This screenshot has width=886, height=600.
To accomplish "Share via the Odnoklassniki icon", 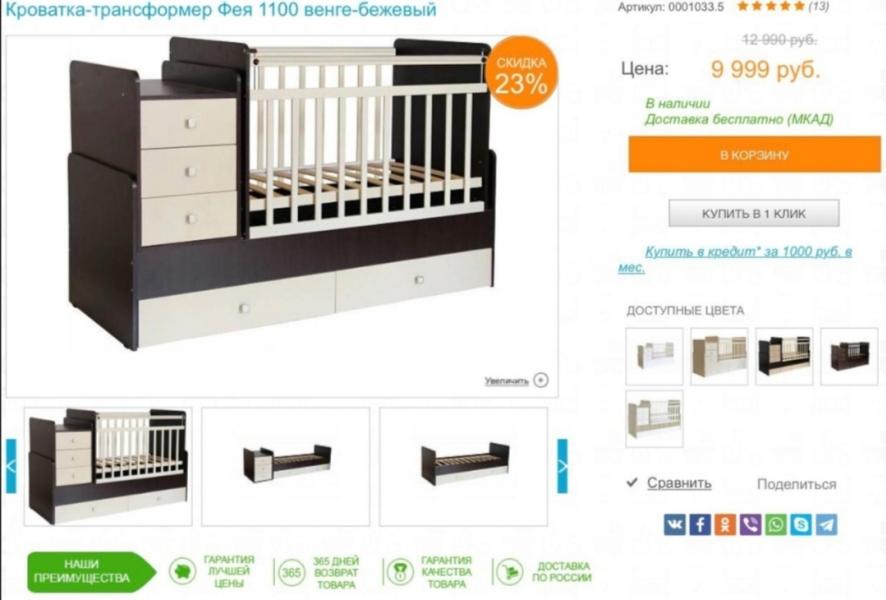I will [x=725, y=525].
